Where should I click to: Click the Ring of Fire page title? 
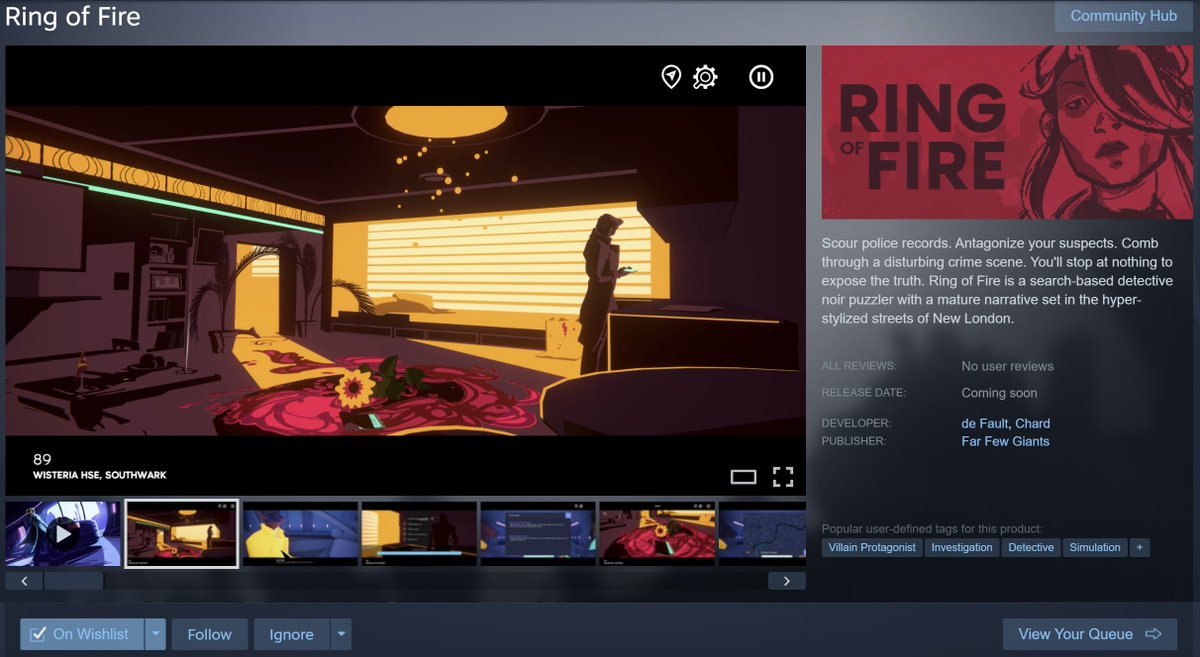pyautogui.click(x=73, y=17)
